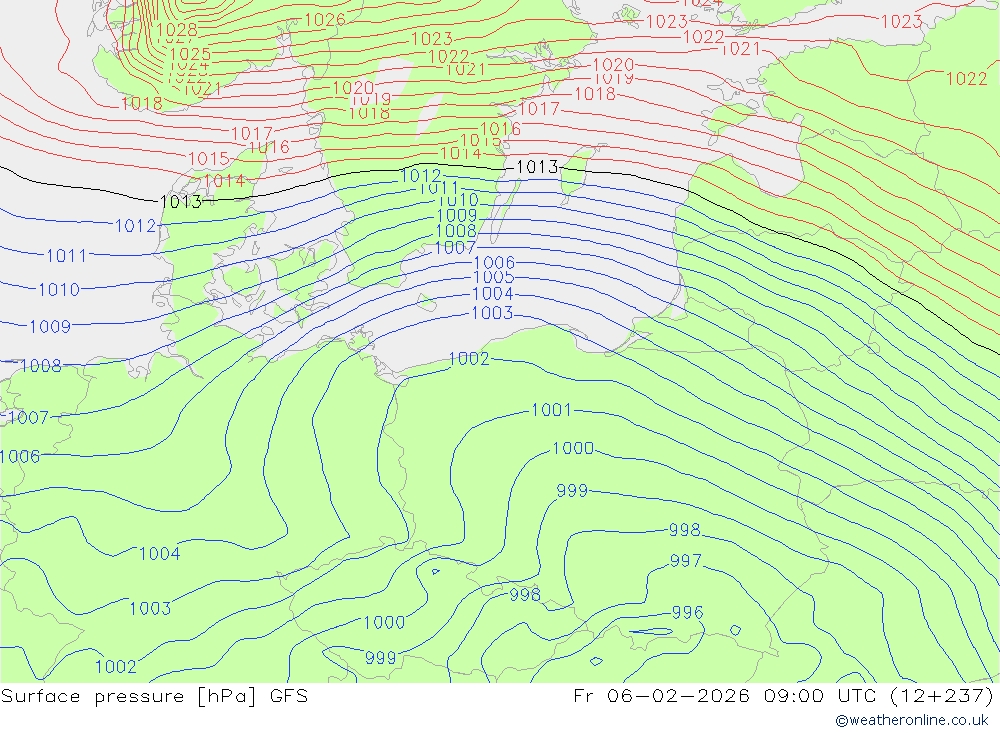Click the black 1013 label over Norway coast
Viewport: 1000px width, 733px height.
click(180, 202)
